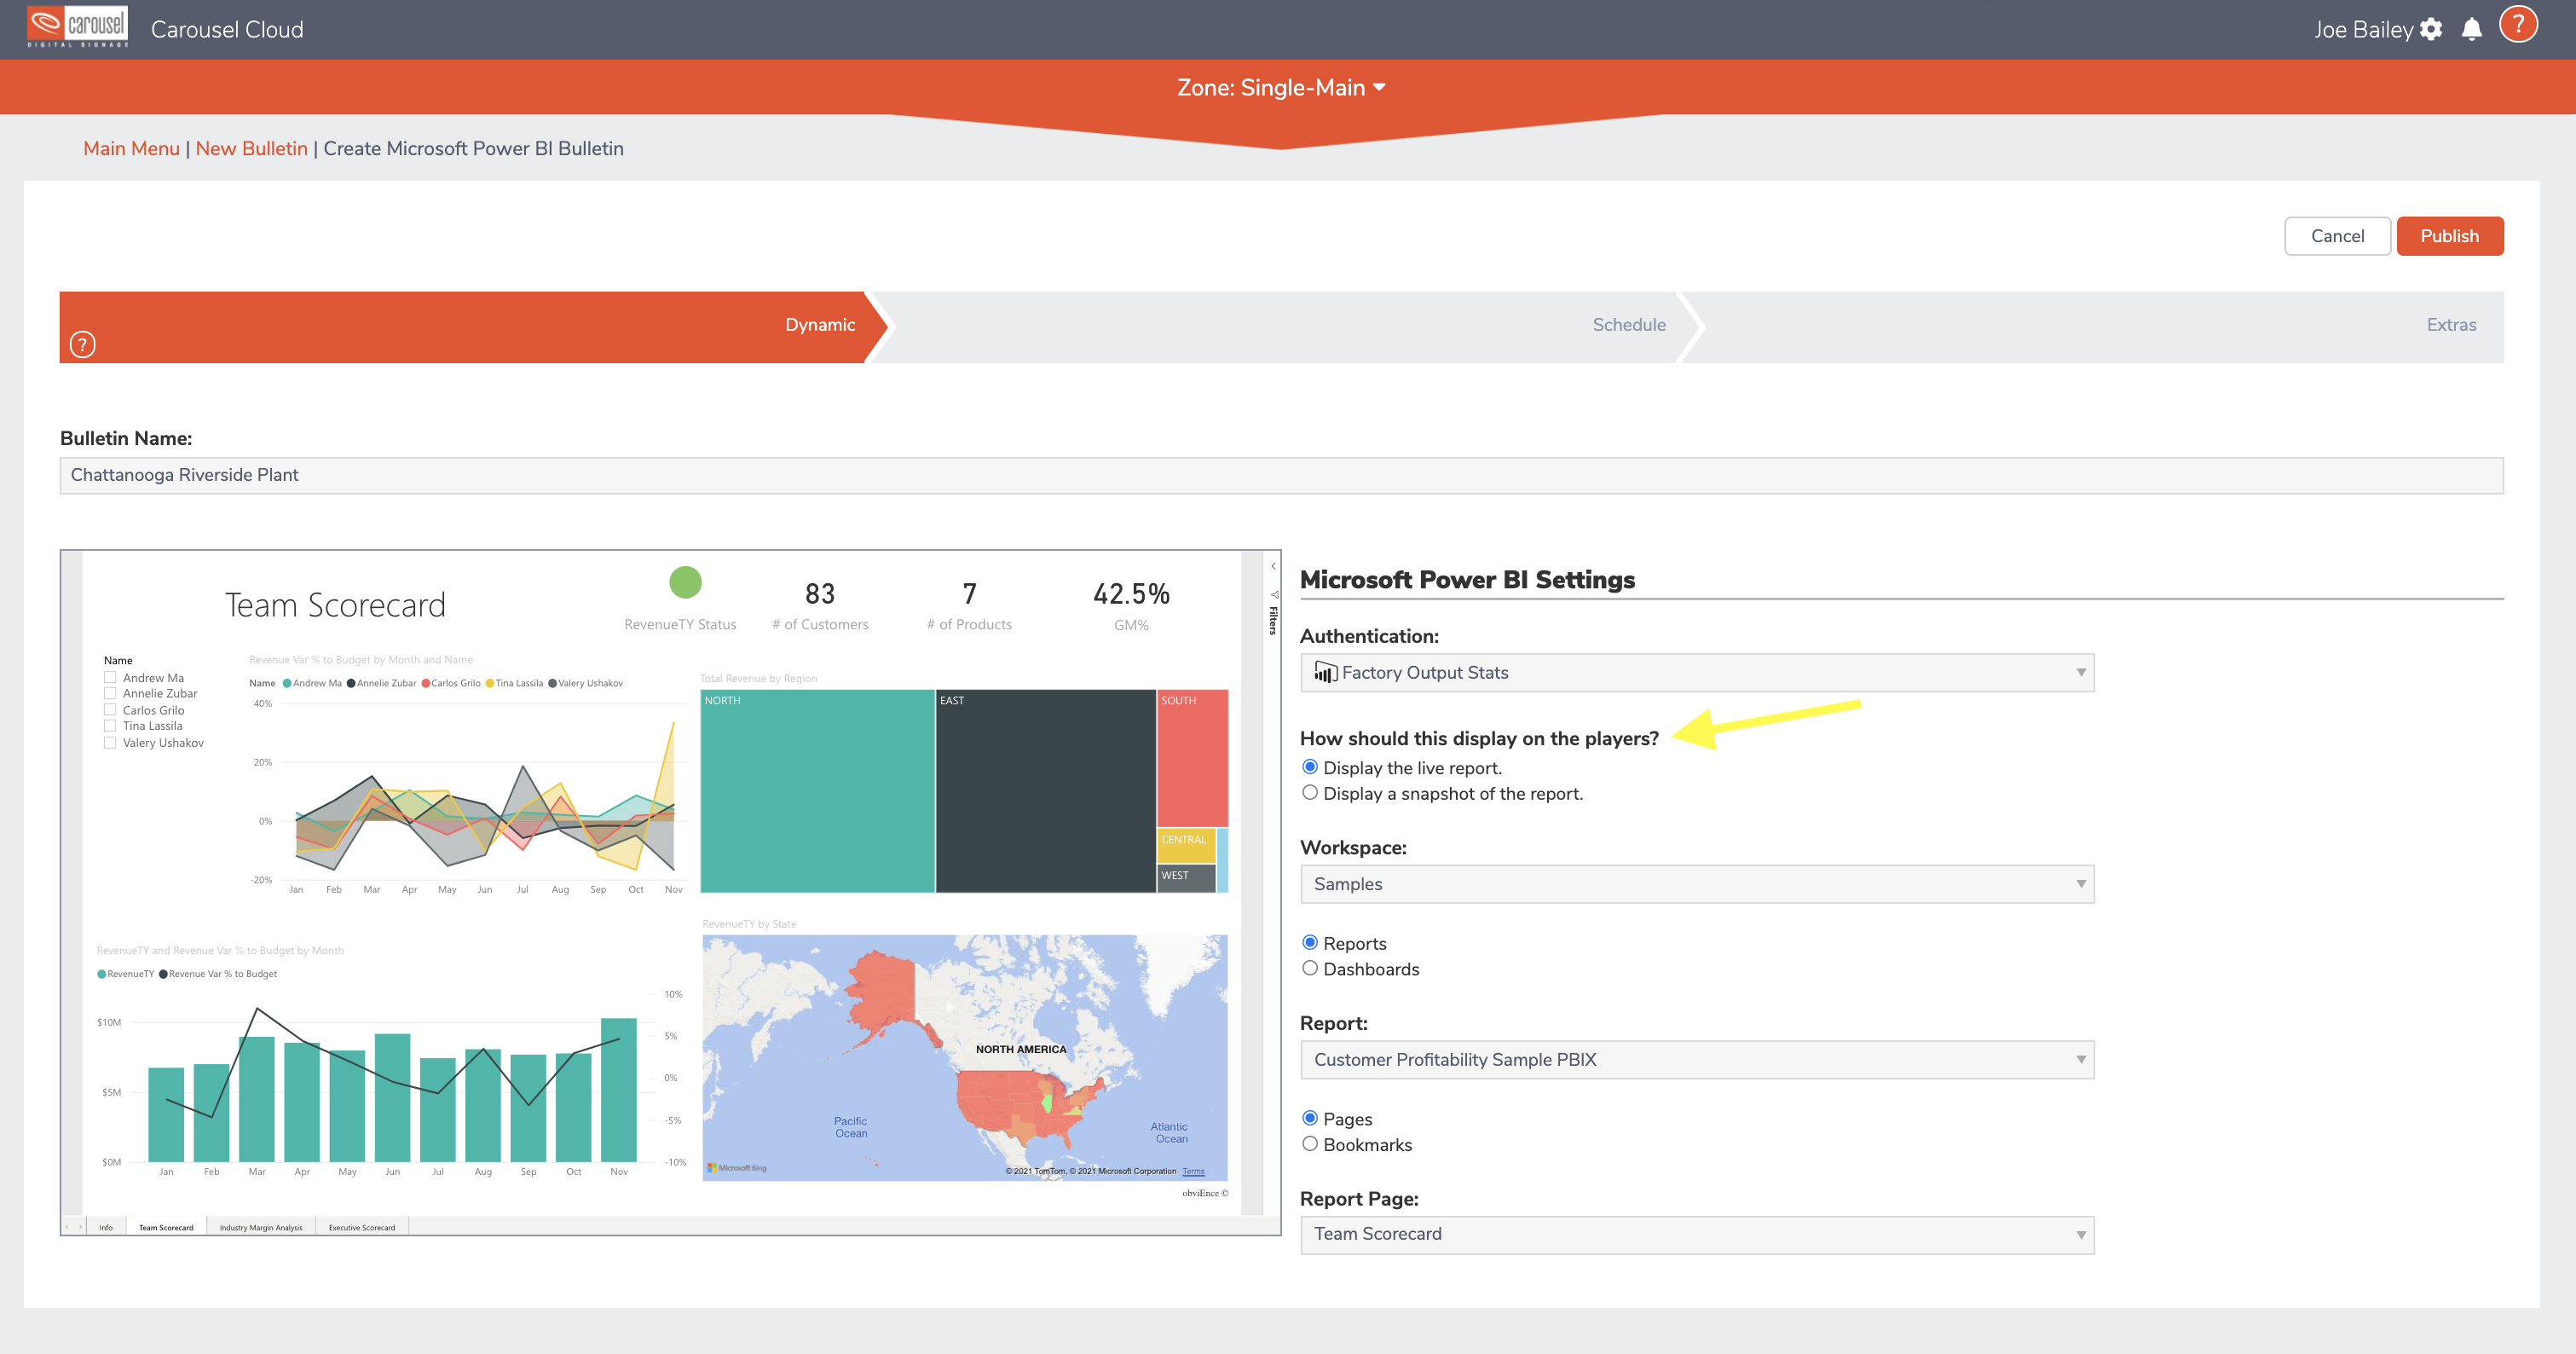Select Display the live report option
2576x1354 pixels.
1310,767
